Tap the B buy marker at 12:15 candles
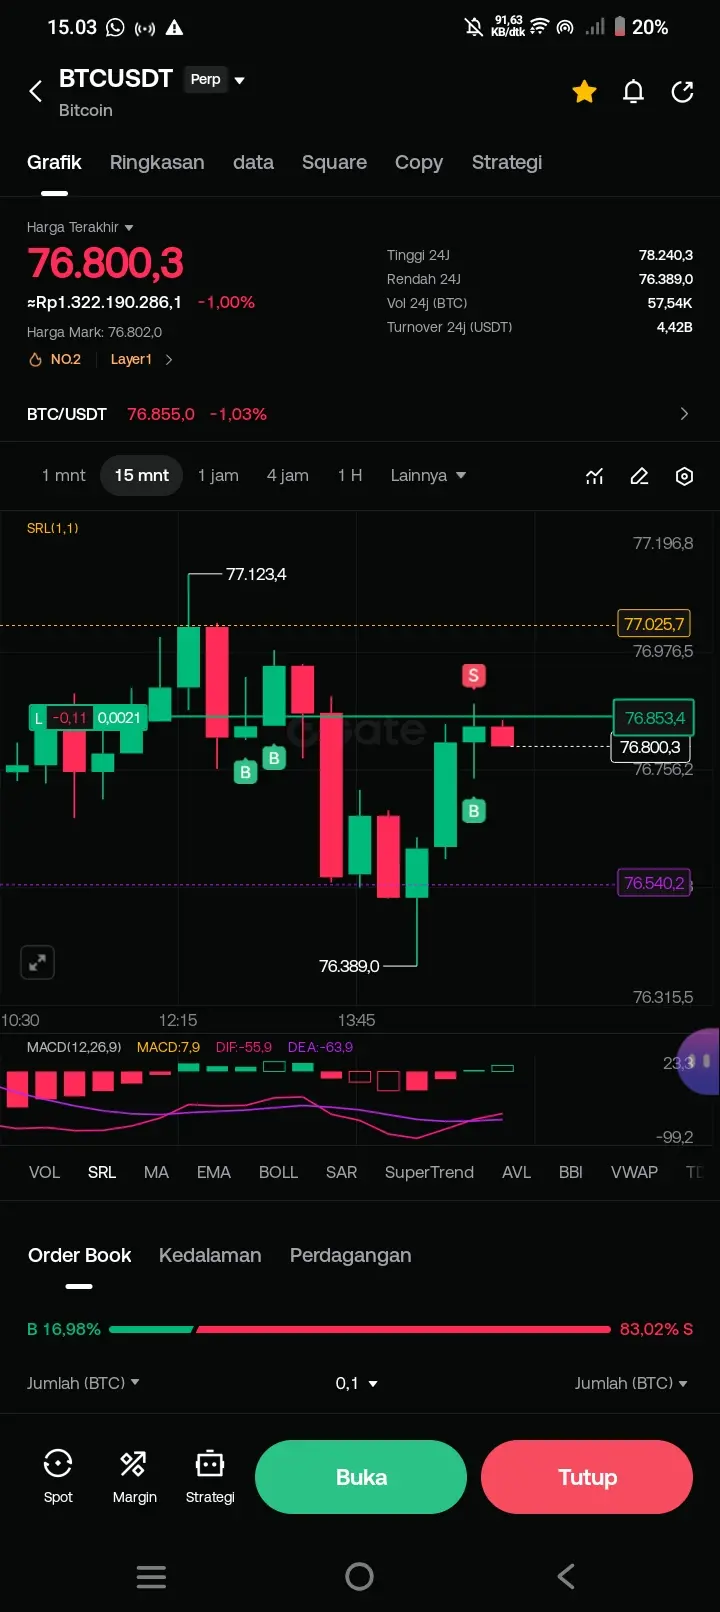The height and width of the screenshot is (1612, 720). (245, 771)
